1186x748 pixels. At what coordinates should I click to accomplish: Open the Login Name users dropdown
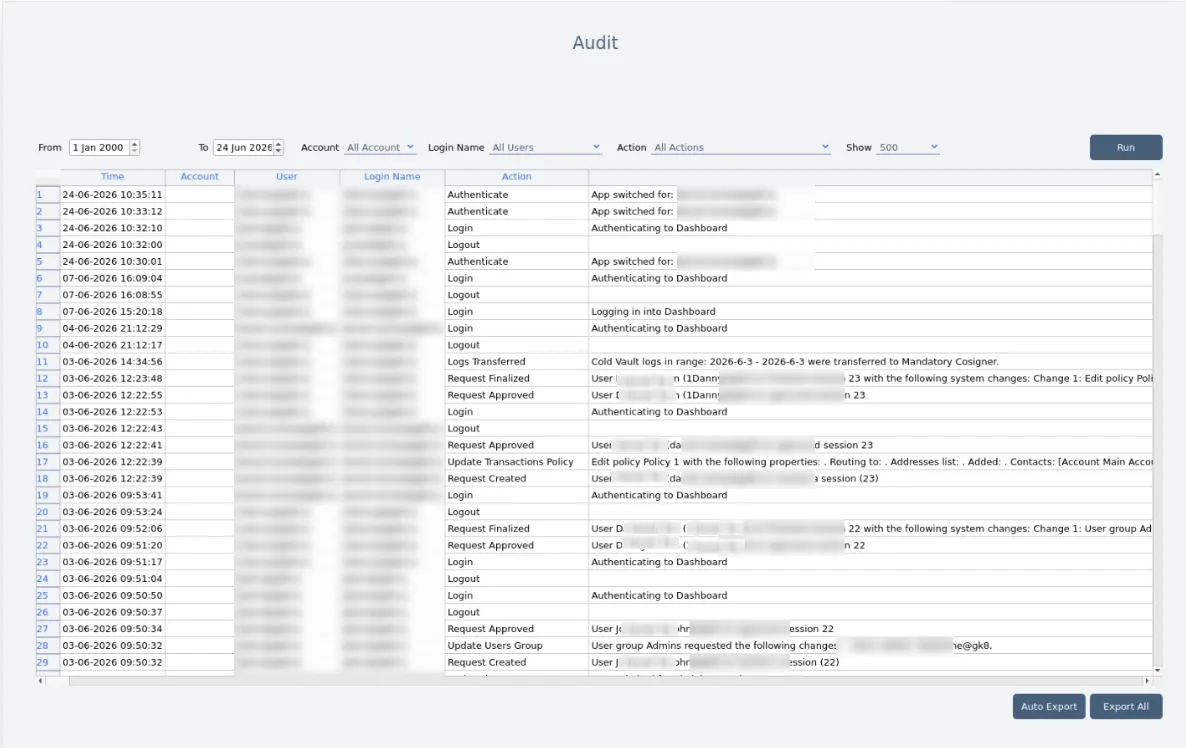(546, 147)
